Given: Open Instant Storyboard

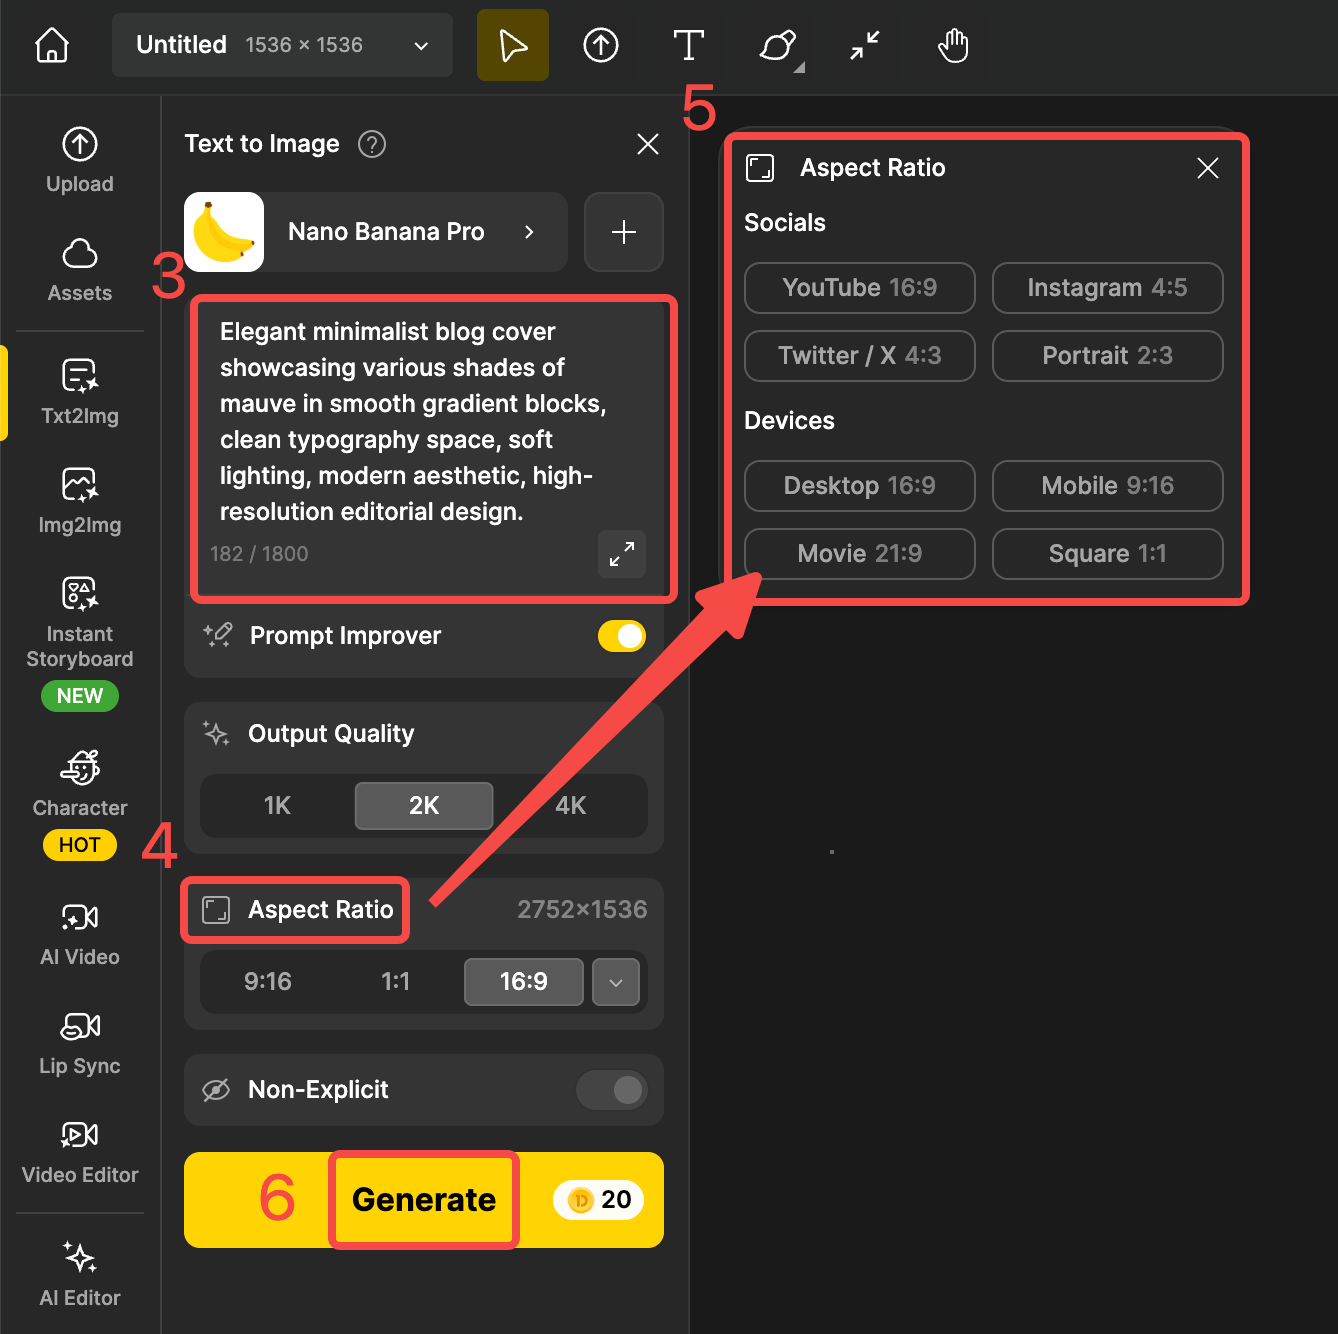Looking at the screenshot, I should pyautogui.click(x=79, y=620).
